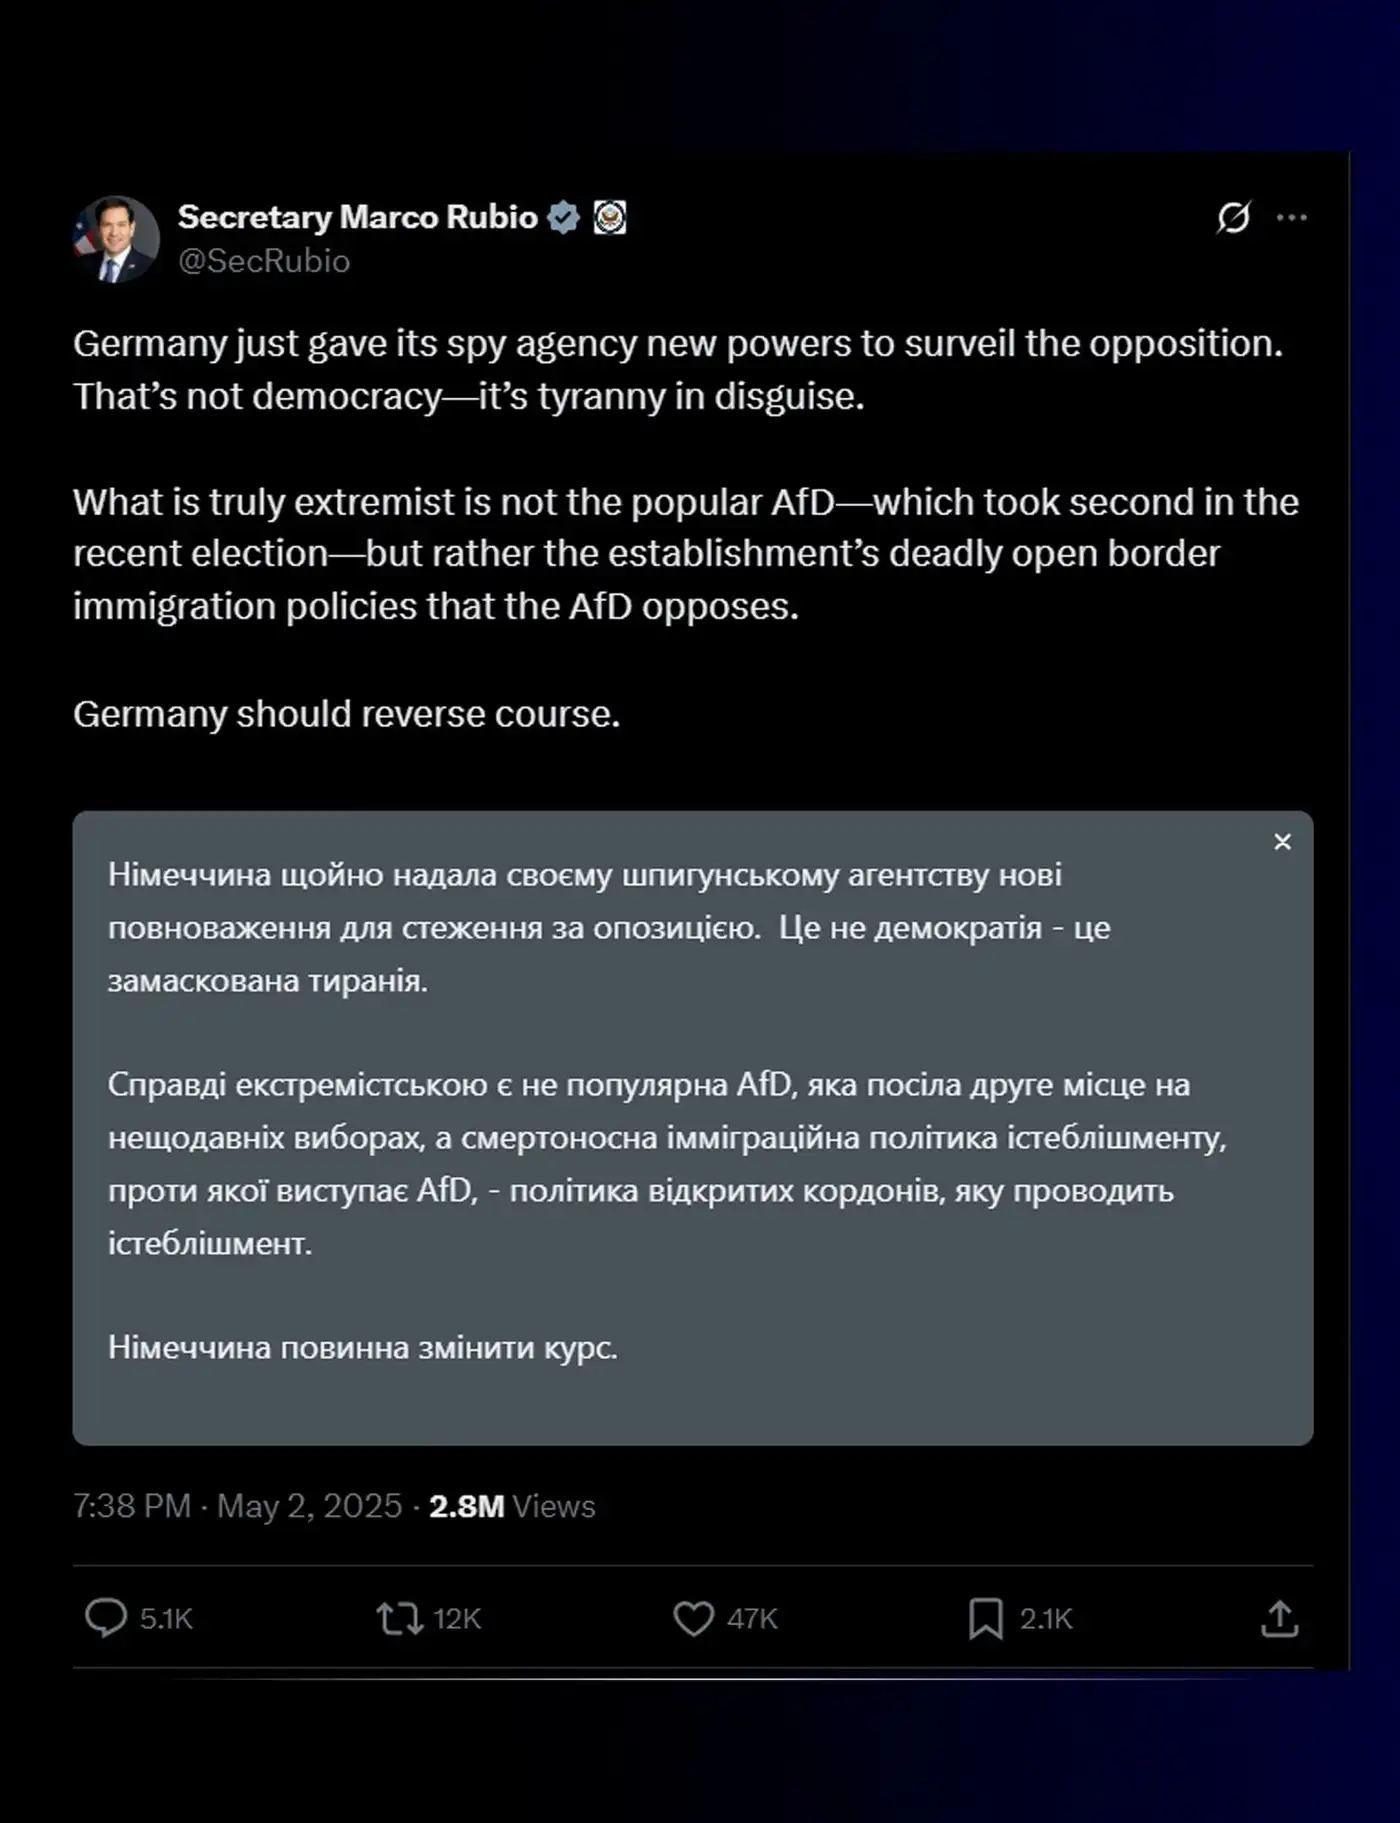1400x1823 pixels.
Task: Open Secretary Marco Rubio's profile picture
Action: coord(116,239)
